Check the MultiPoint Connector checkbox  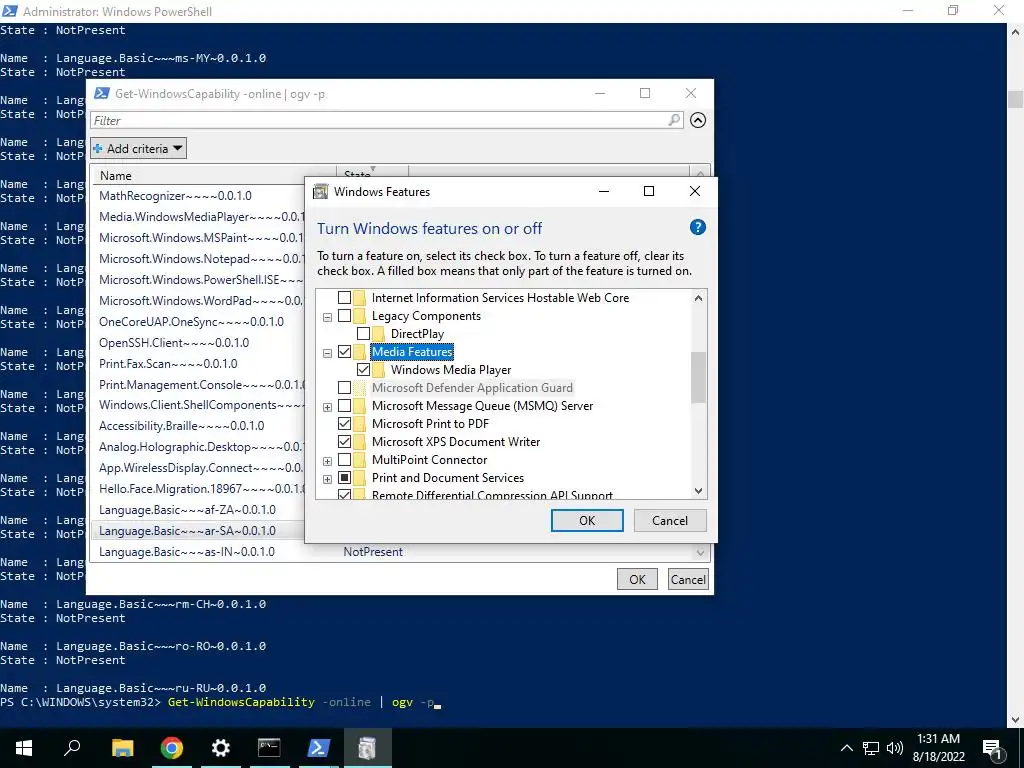tap(344, 460)
